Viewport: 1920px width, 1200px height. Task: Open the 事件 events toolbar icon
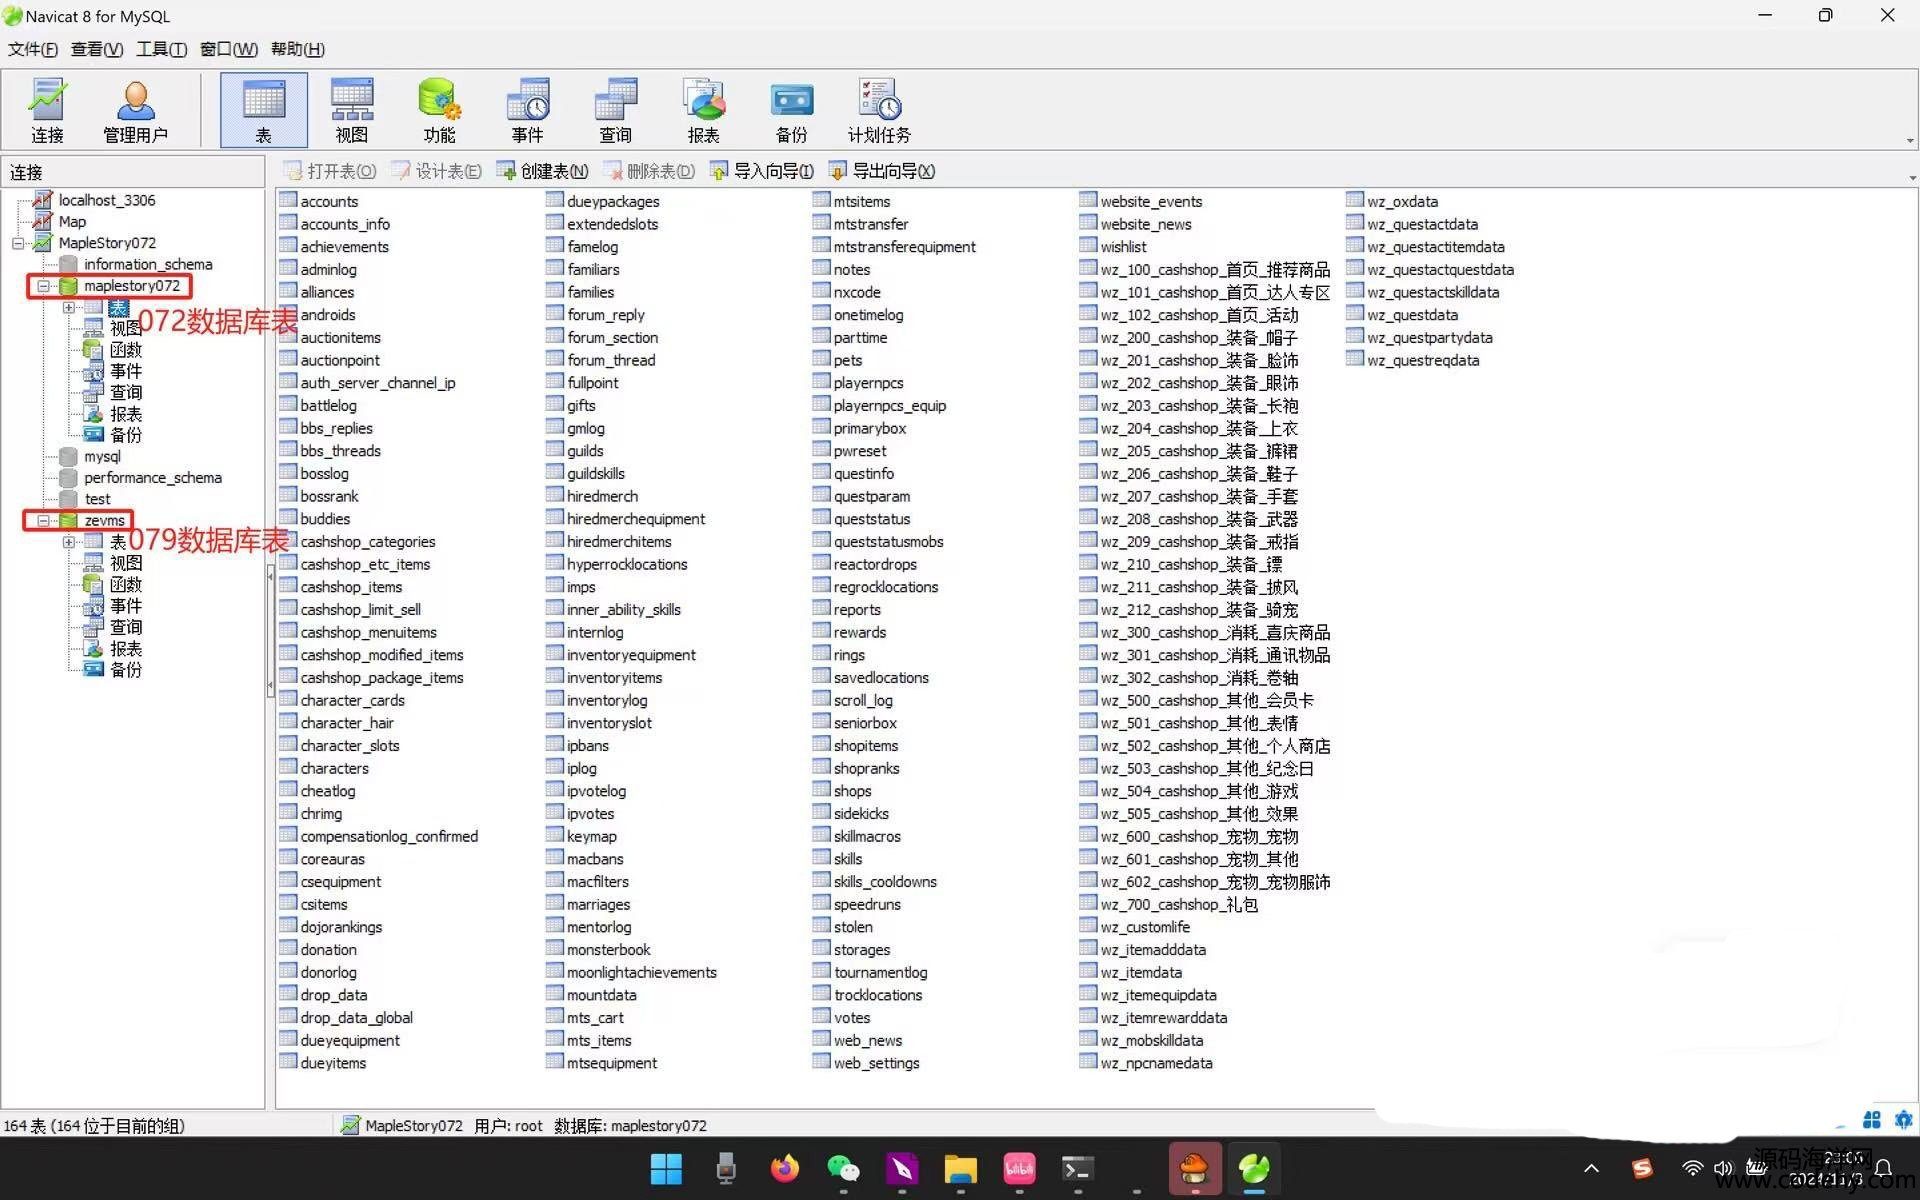[x=527, y=110]
